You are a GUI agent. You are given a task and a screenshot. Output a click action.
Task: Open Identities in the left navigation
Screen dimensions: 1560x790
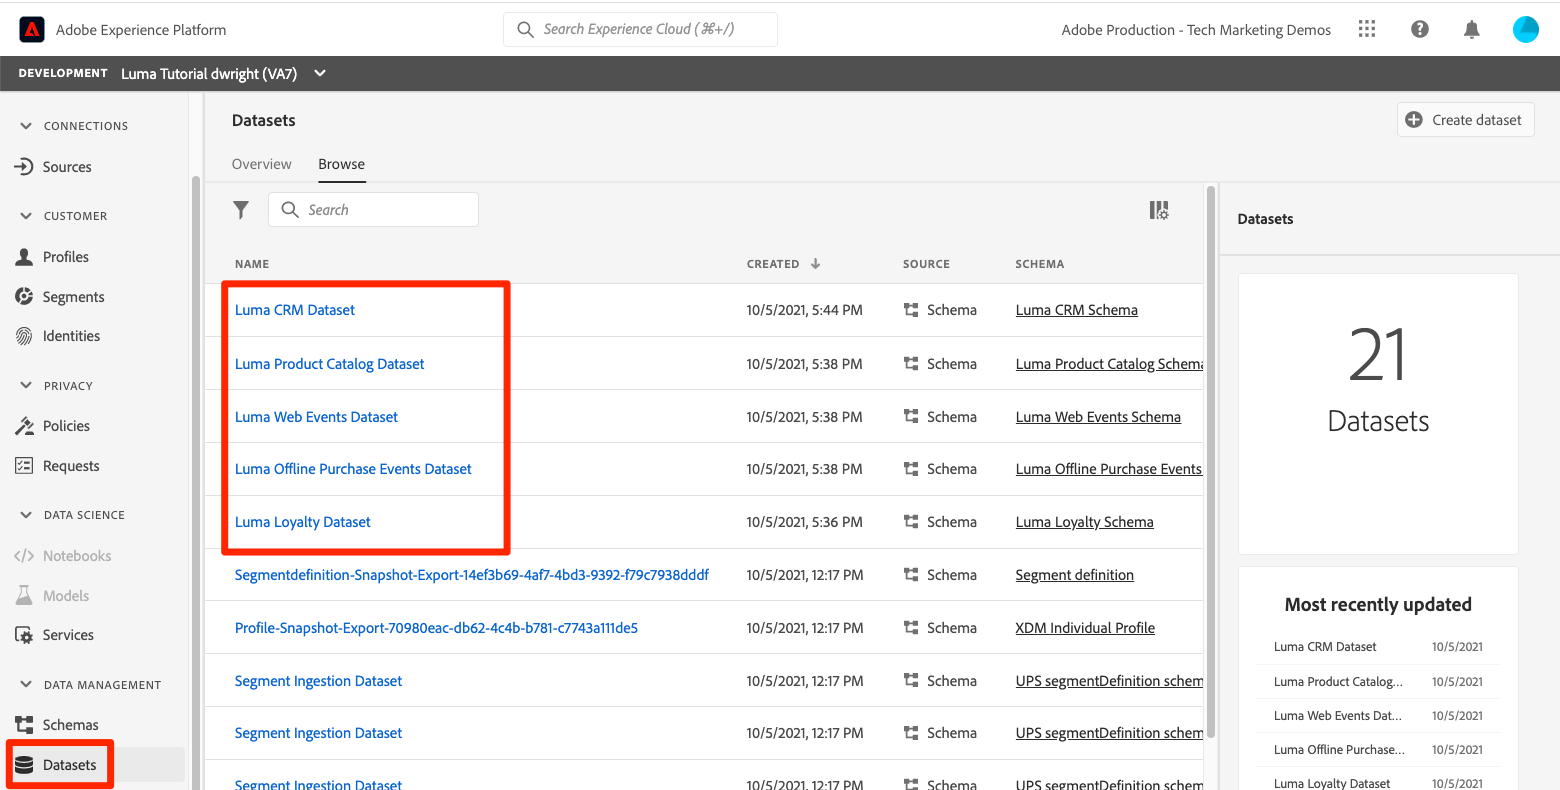pyautogui.click(x=71, y=336)
